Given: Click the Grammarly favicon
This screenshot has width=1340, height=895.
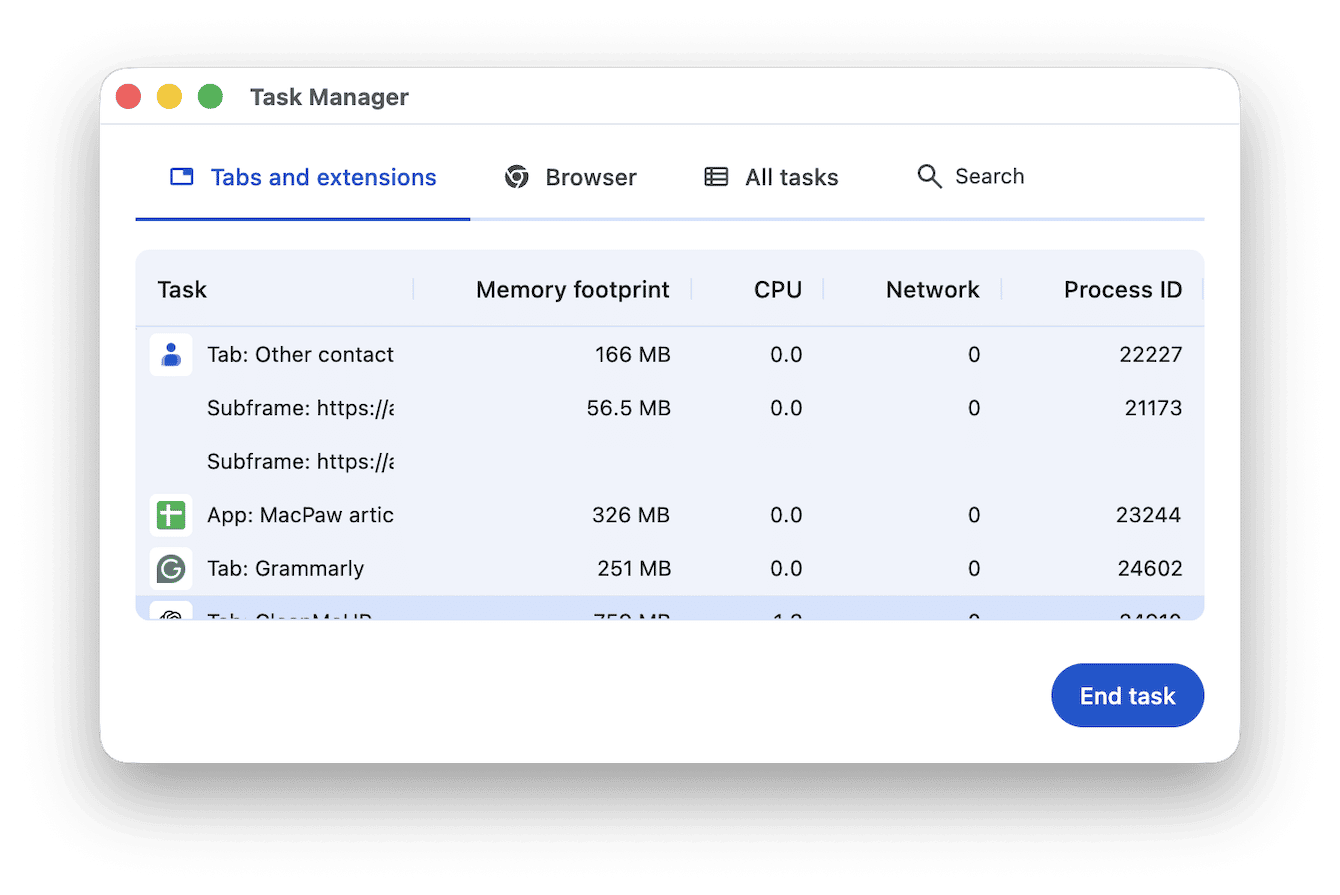Looking at the screenshot, I should coord(171,568).
